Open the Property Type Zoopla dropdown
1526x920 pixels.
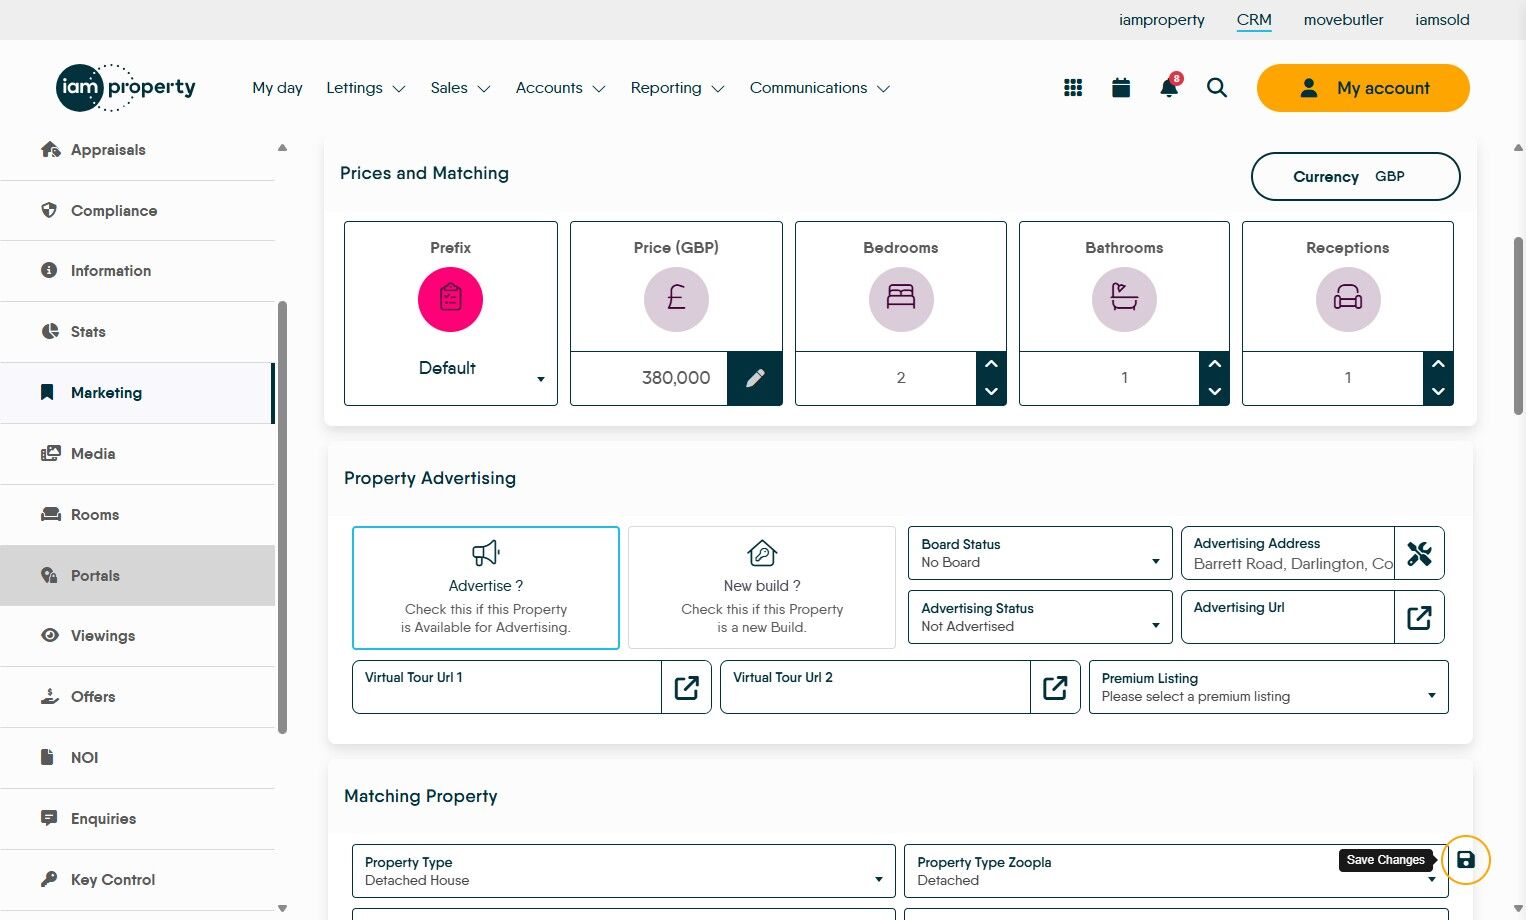(1176, 871)
